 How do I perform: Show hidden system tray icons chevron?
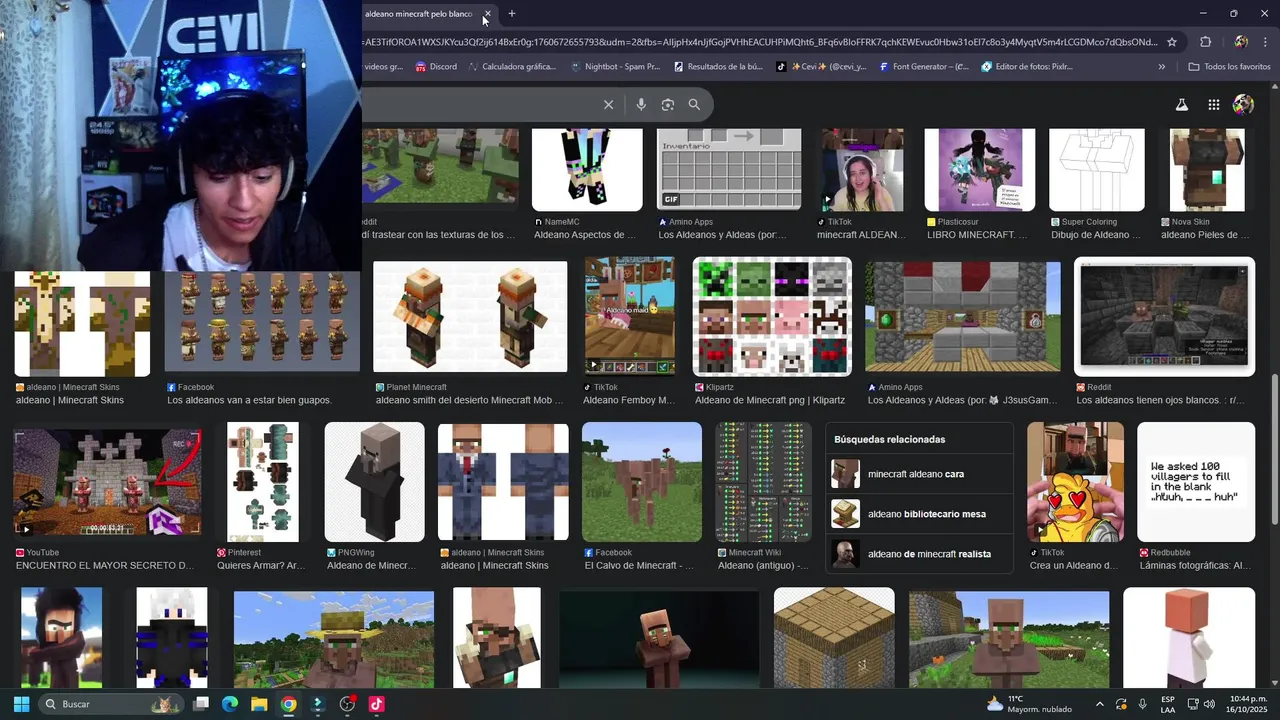coord(1099,704)
